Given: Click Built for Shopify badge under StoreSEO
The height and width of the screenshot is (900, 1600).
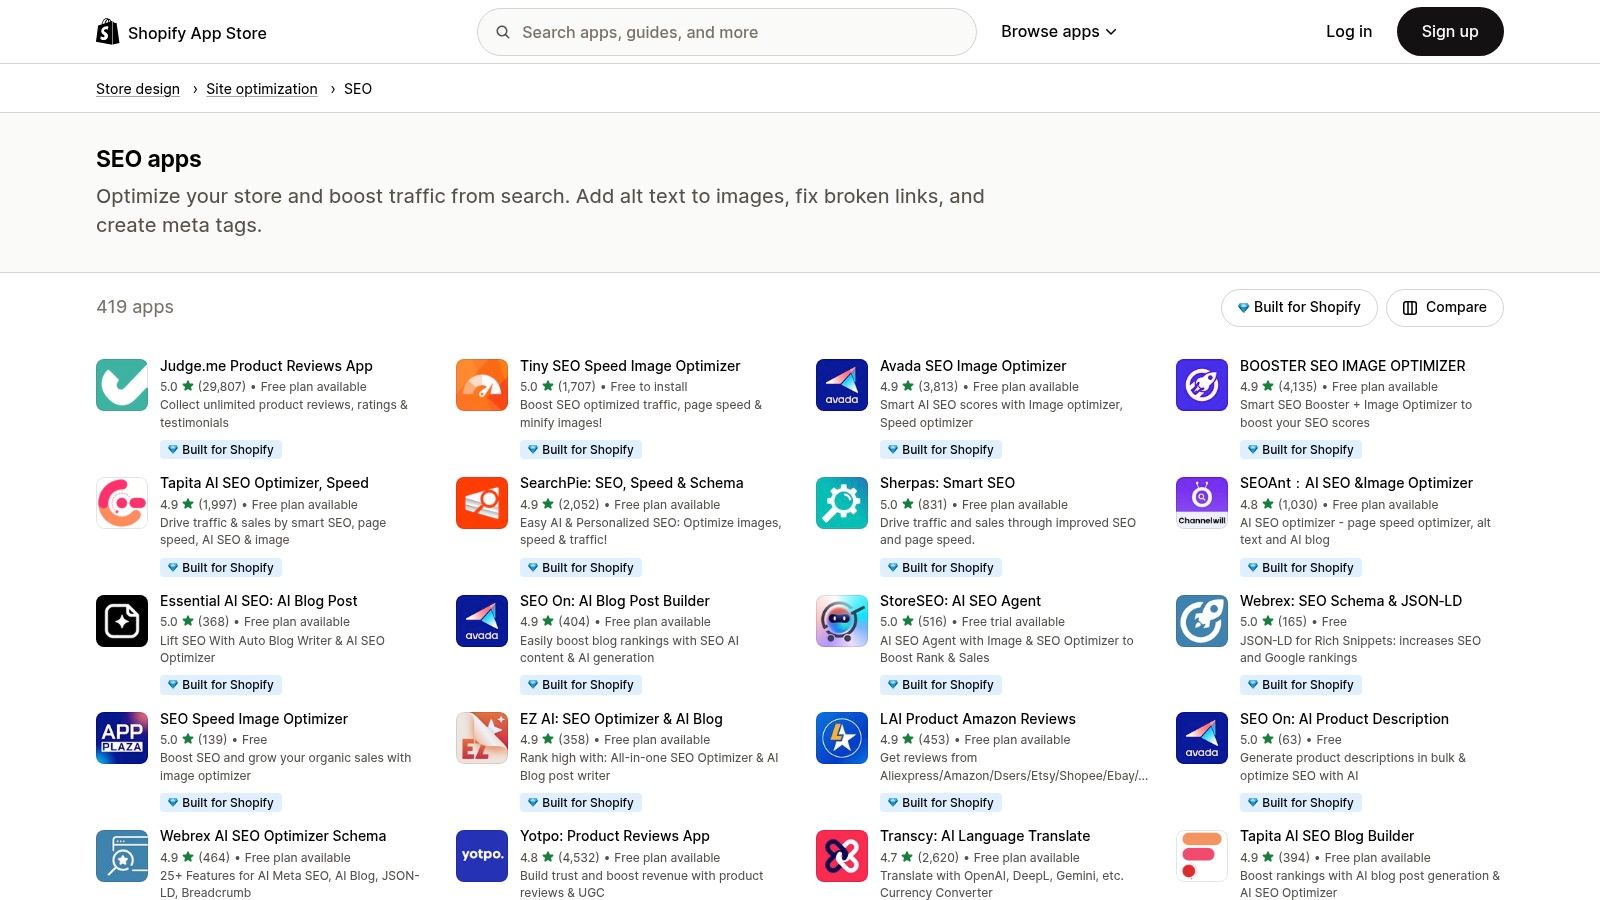Looking at the screenshot, I should click(x=941, y=685).
